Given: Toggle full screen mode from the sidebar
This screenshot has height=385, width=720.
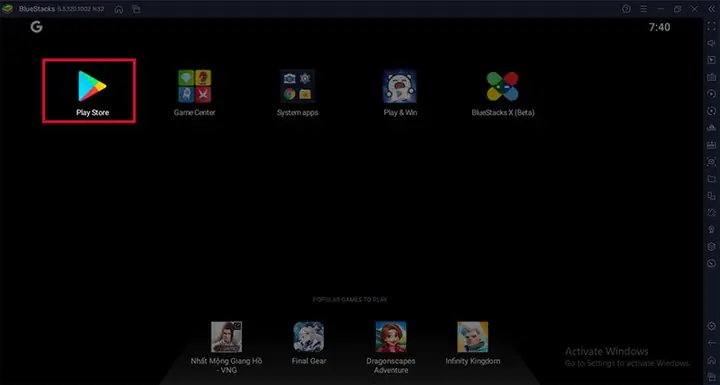Looking at the screenshot, I should (711, 26).
